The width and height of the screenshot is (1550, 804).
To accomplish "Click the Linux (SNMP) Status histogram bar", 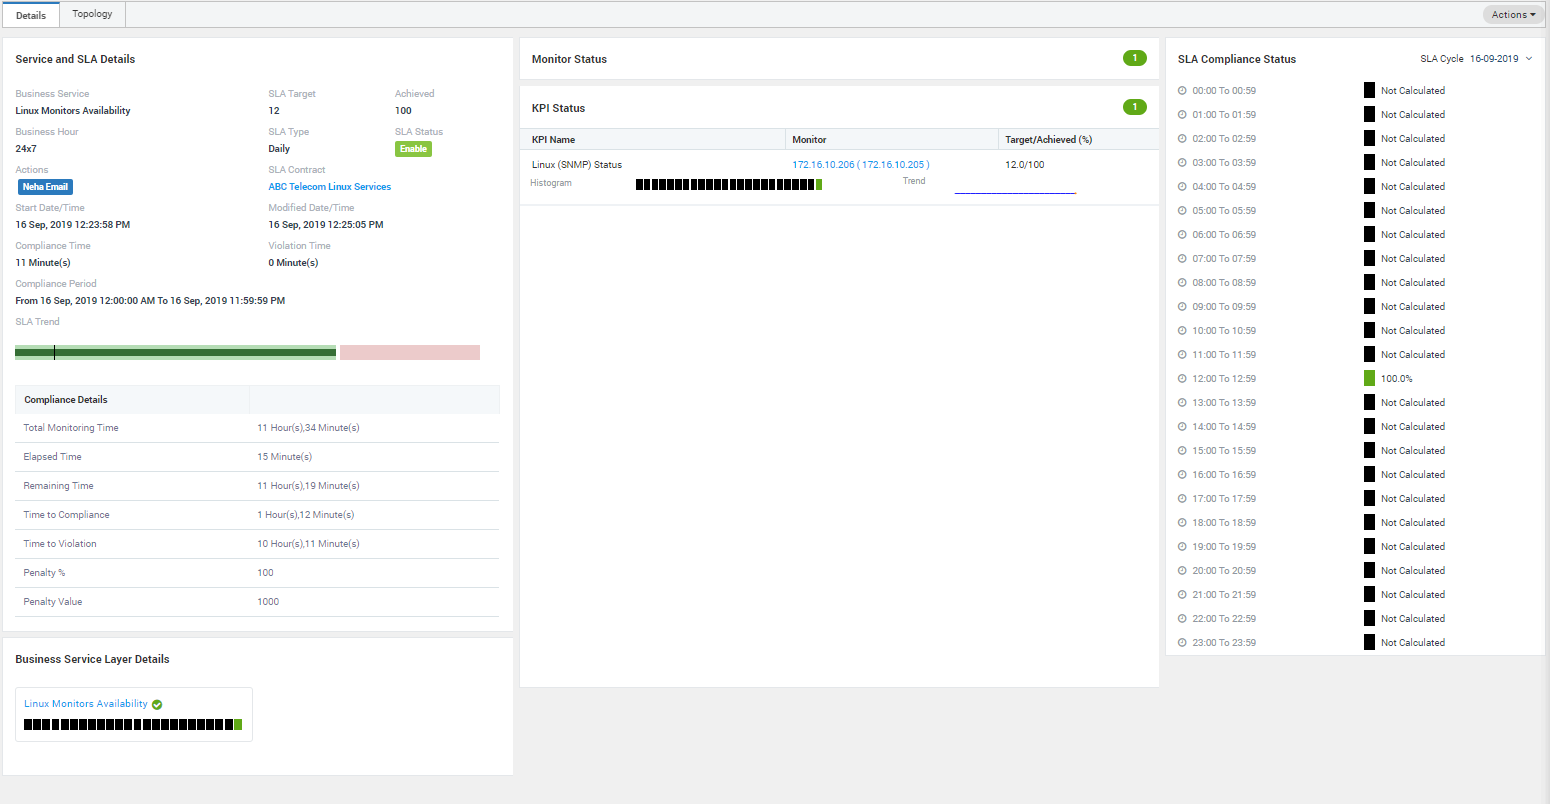I will click(729, 184).
